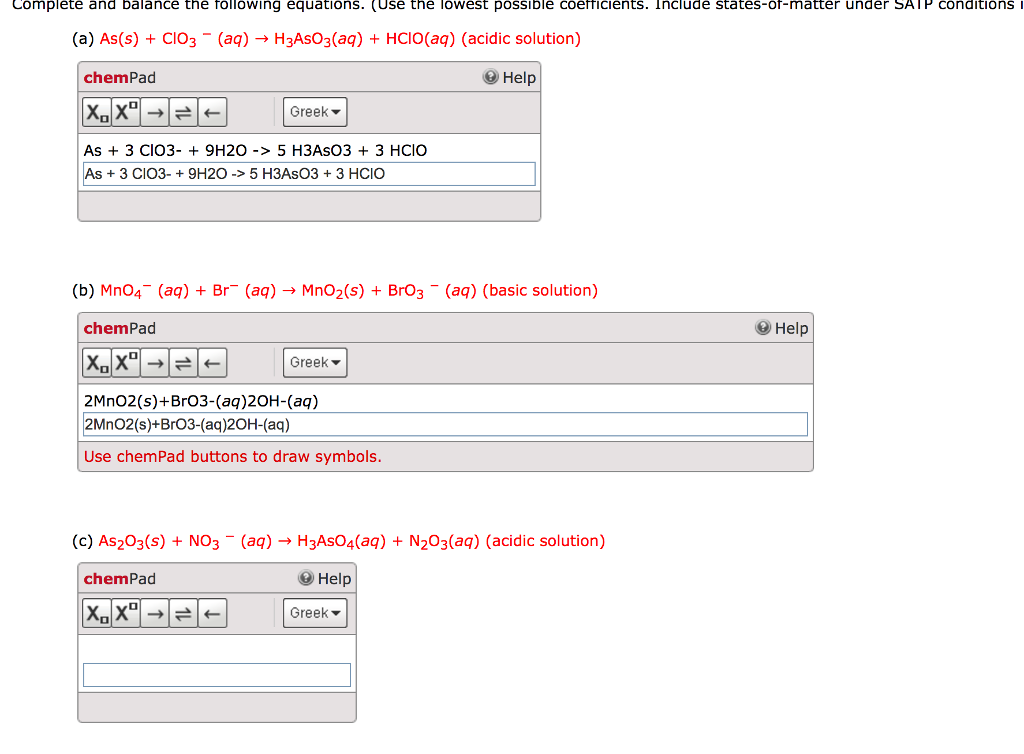Open the Greek dropdown in part (c) chemPad
Viewport: 1024px width, 754px height.
click(314, 612)
